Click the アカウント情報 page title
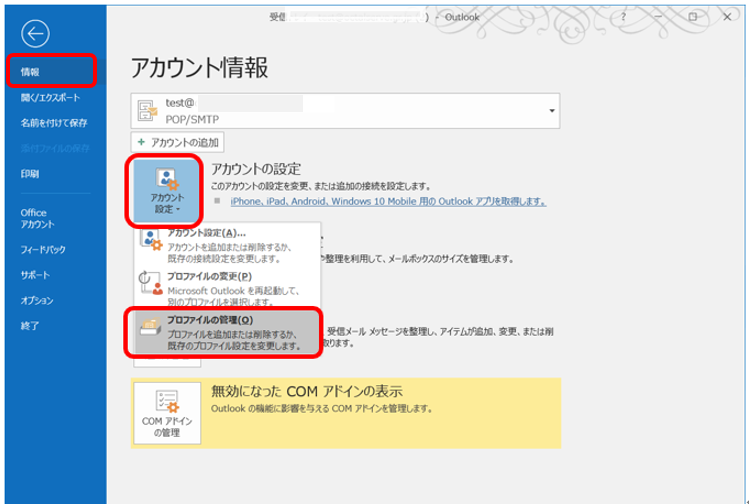 (200, 67)
